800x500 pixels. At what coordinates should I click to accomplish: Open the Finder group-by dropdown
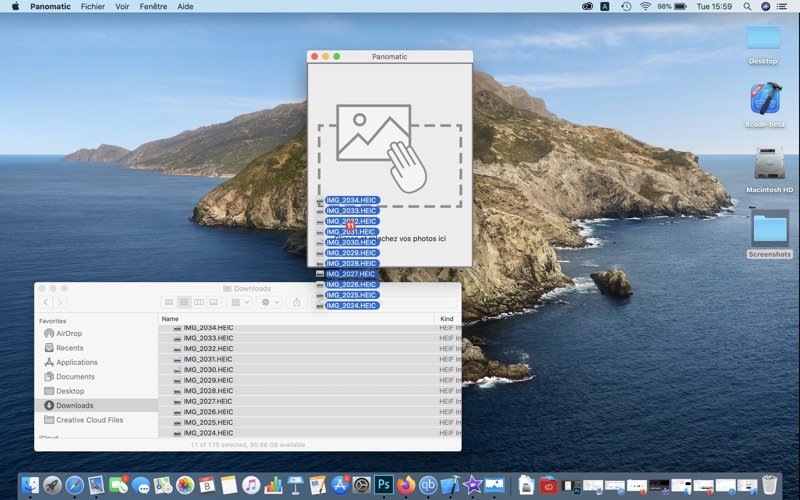[x=240, y=302]
